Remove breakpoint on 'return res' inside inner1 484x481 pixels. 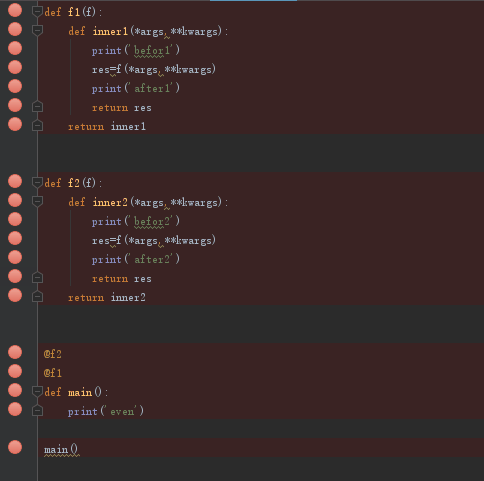point(15,105)
